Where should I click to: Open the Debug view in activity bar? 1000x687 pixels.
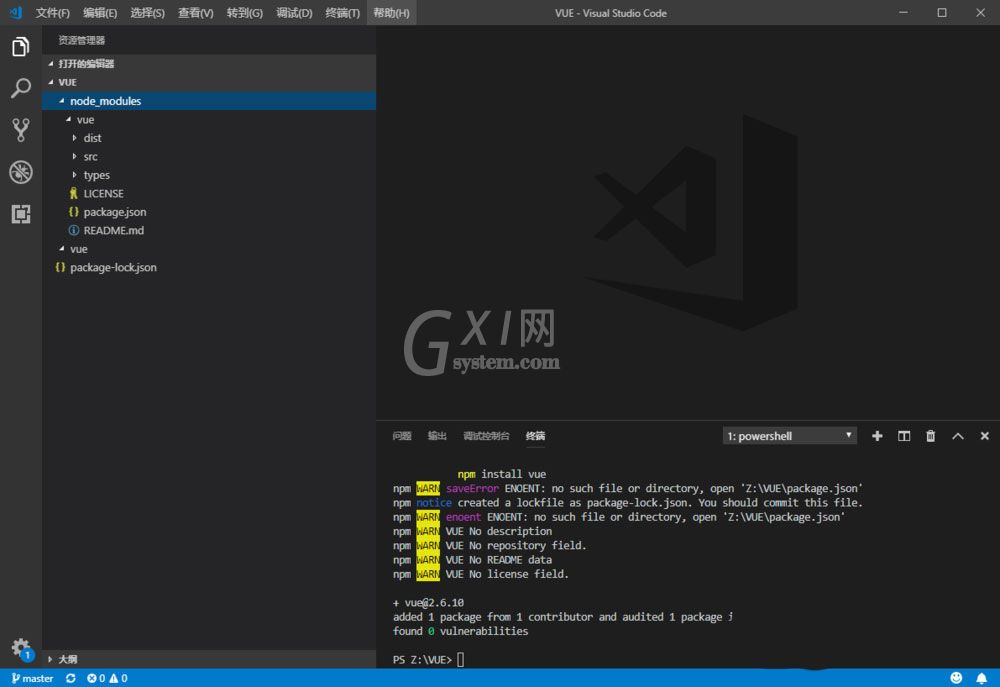pyautogui.click(x=20, y=172)
